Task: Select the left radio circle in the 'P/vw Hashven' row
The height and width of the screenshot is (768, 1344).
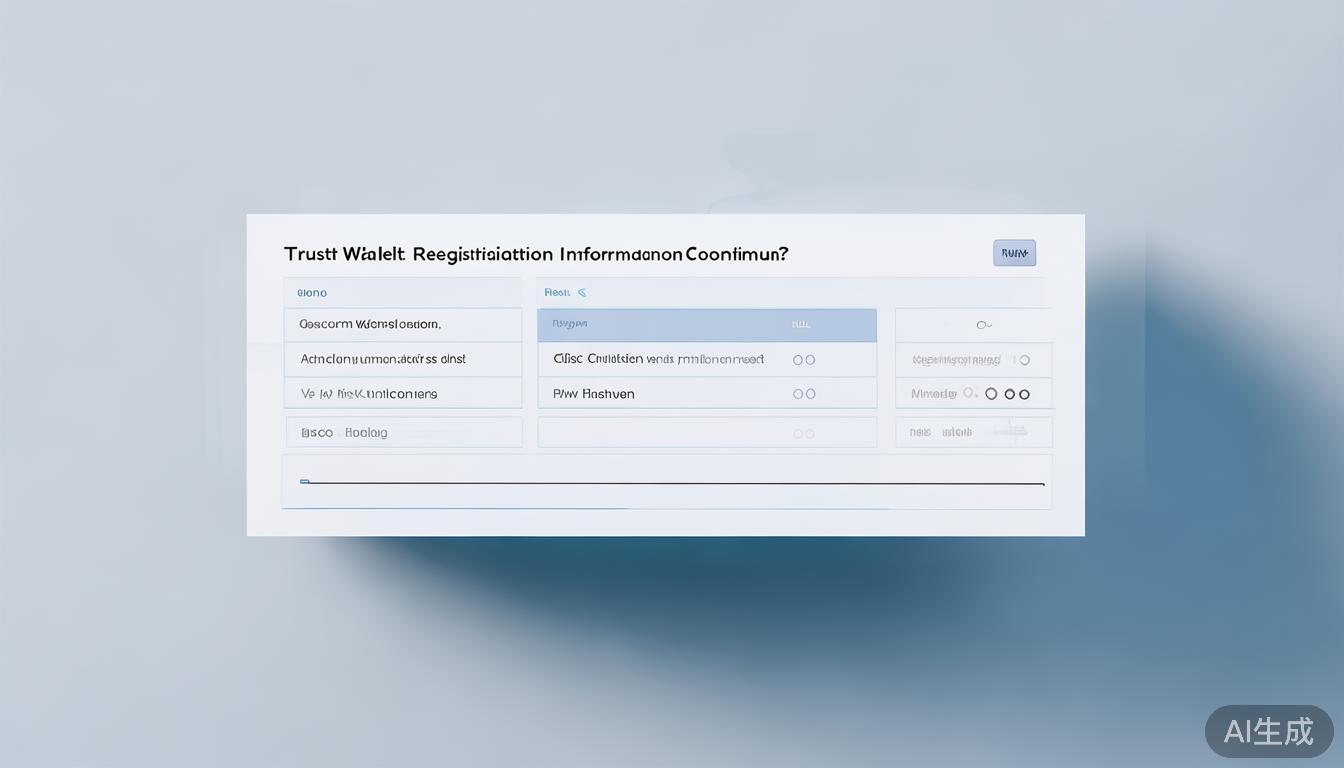Action: (798, 394)
